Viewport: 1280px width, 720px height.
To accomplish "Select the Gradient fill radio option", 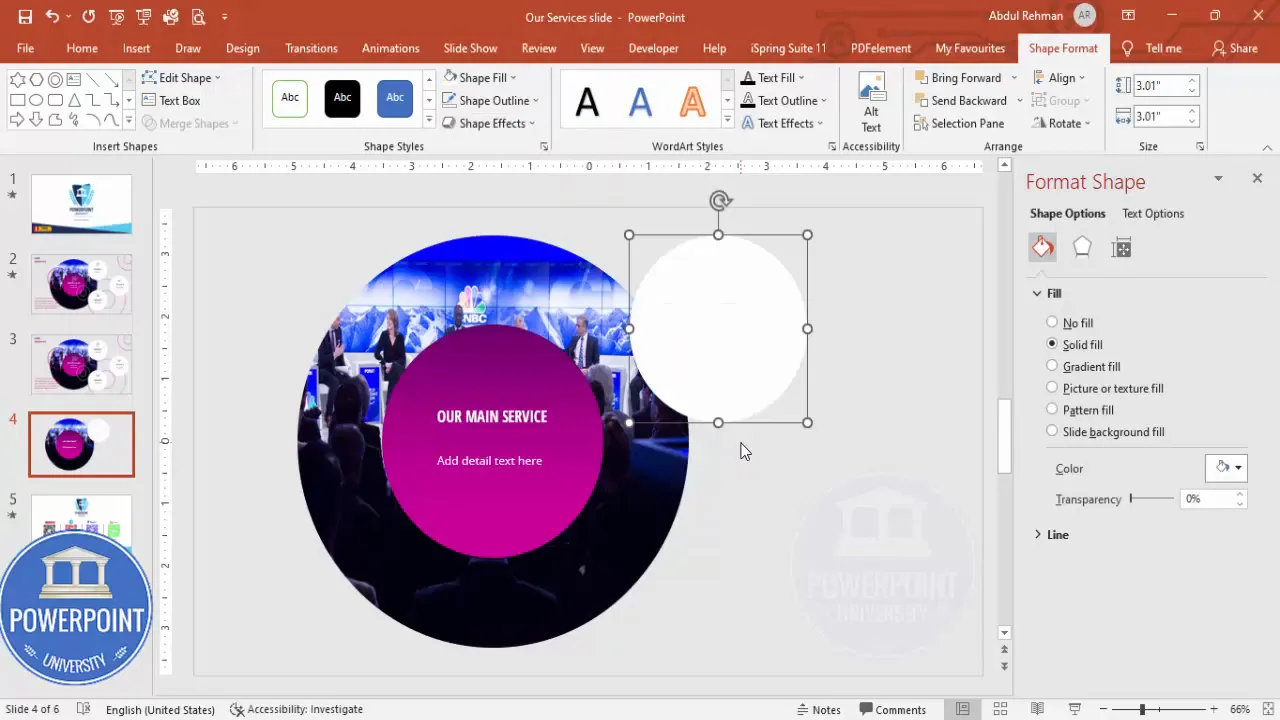I will pos(1052,366).
